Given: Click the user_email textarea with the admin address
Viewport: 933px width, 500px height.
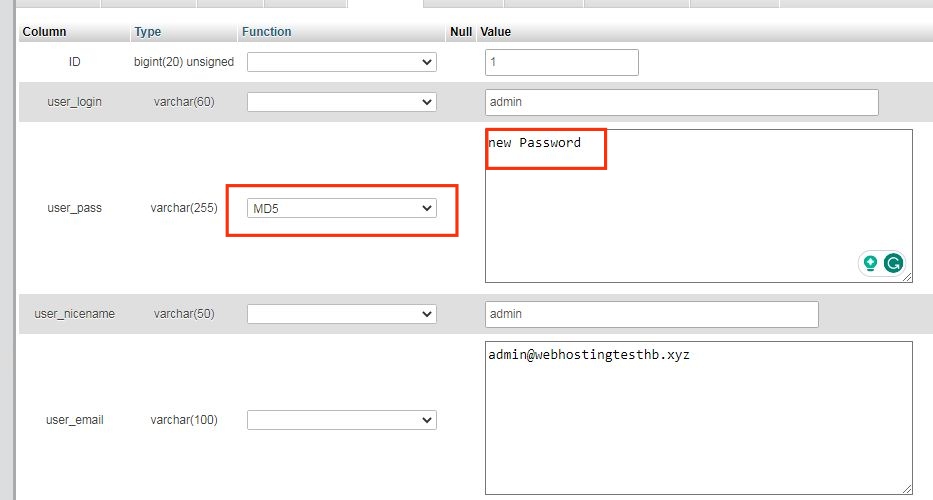Looking at the screenshot, I should [699, 418].
